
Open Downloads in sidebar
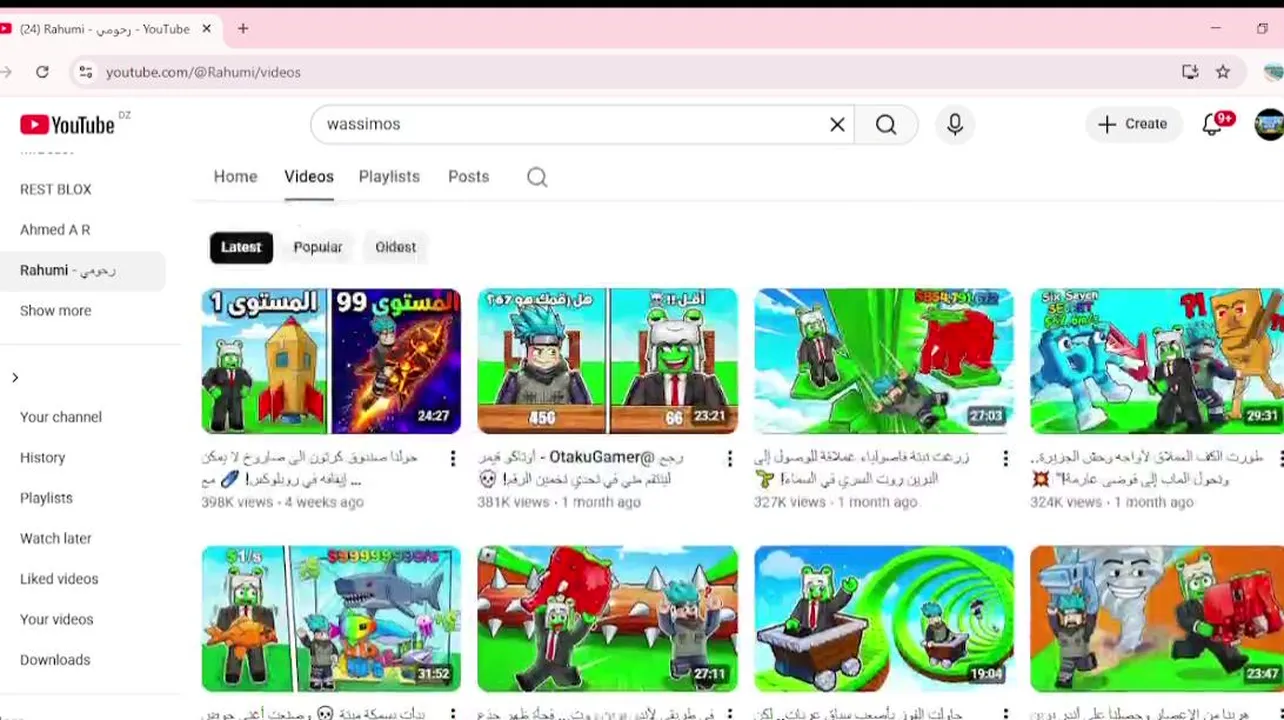pyautogui.click(x=55, y=660)
